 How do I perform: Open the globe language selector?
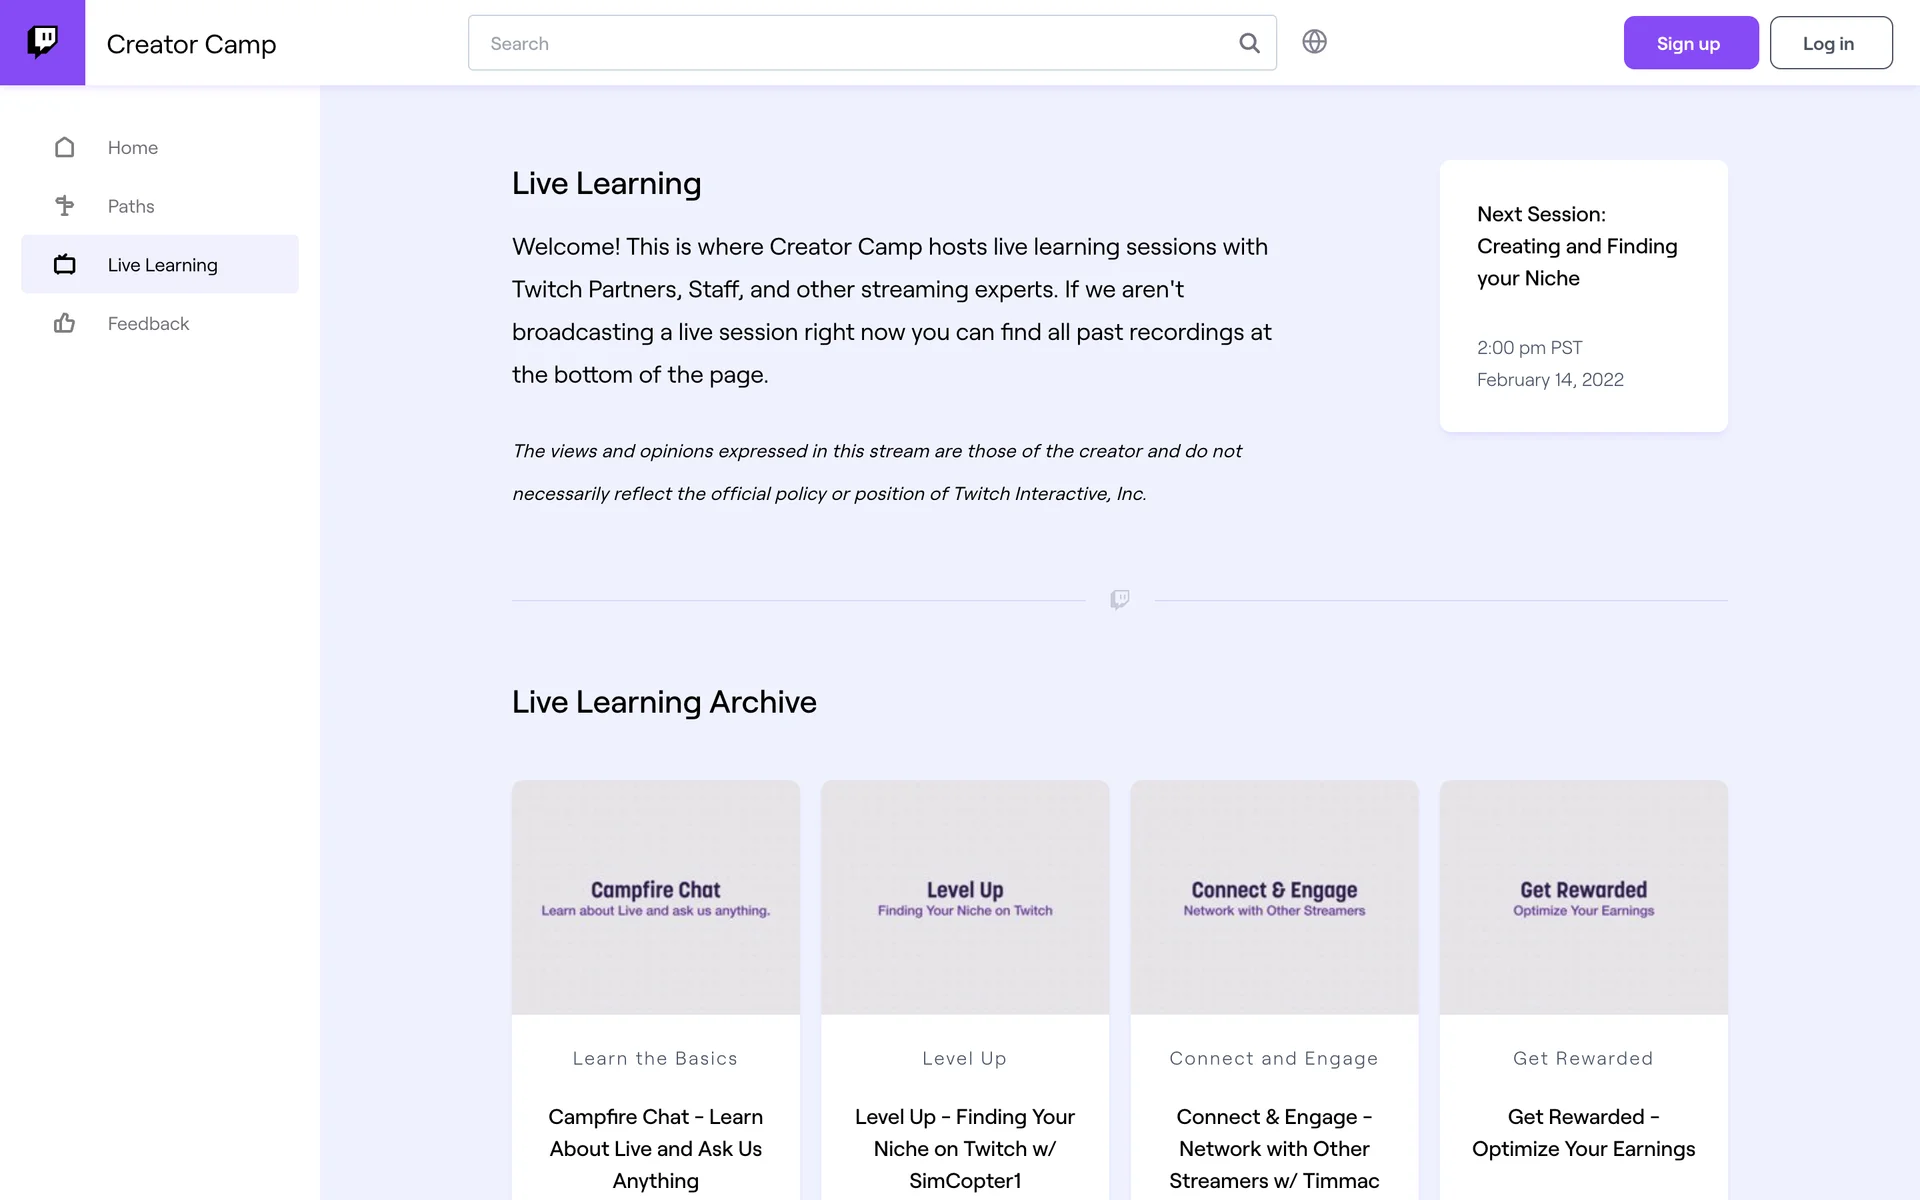pos(1314,42)
